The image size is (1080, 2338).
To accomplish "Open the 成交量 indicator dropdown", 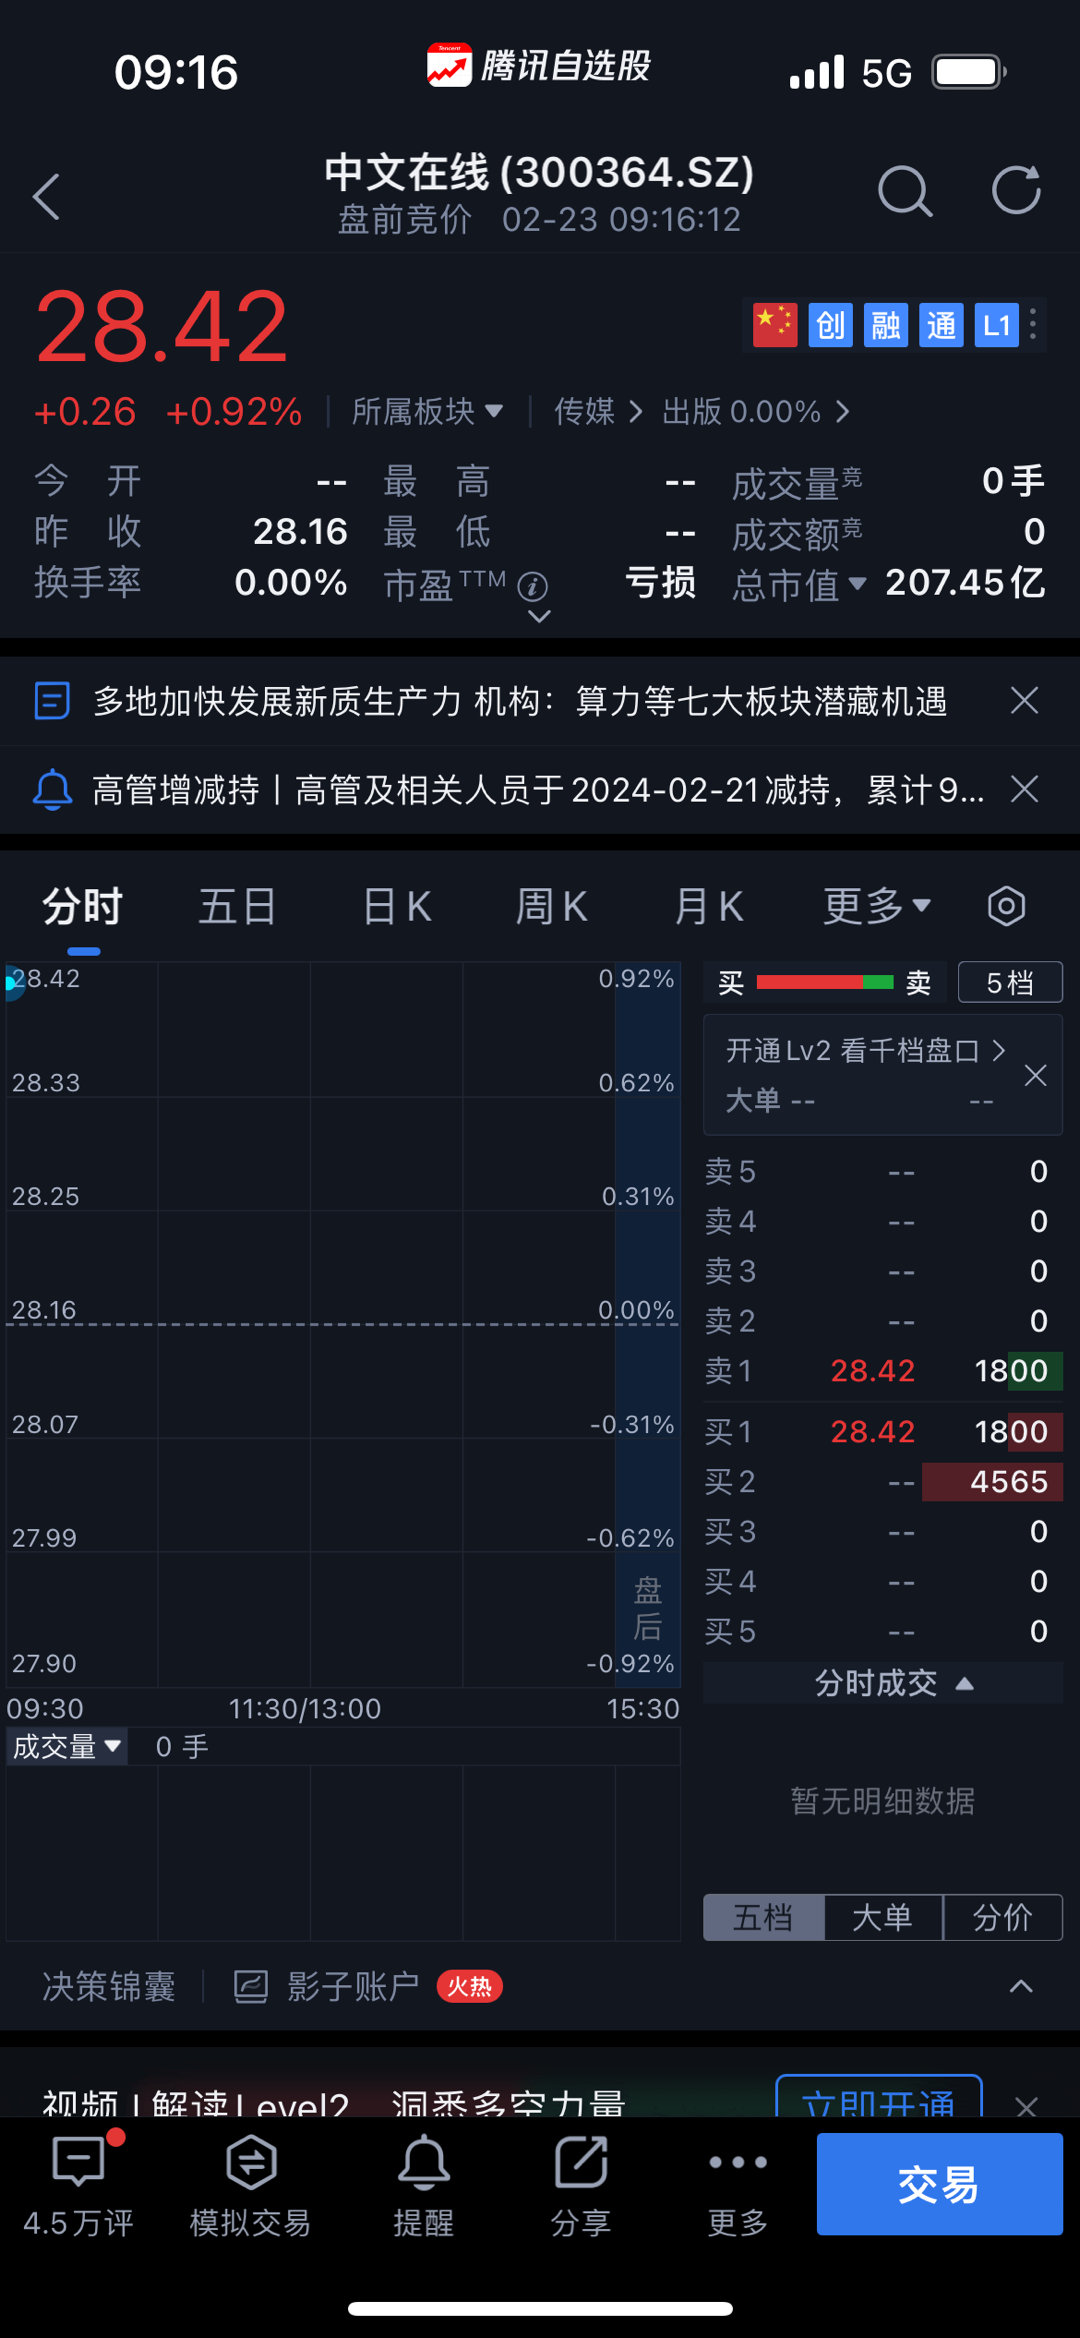I will pyautogui.click(x=67, y=1746).
